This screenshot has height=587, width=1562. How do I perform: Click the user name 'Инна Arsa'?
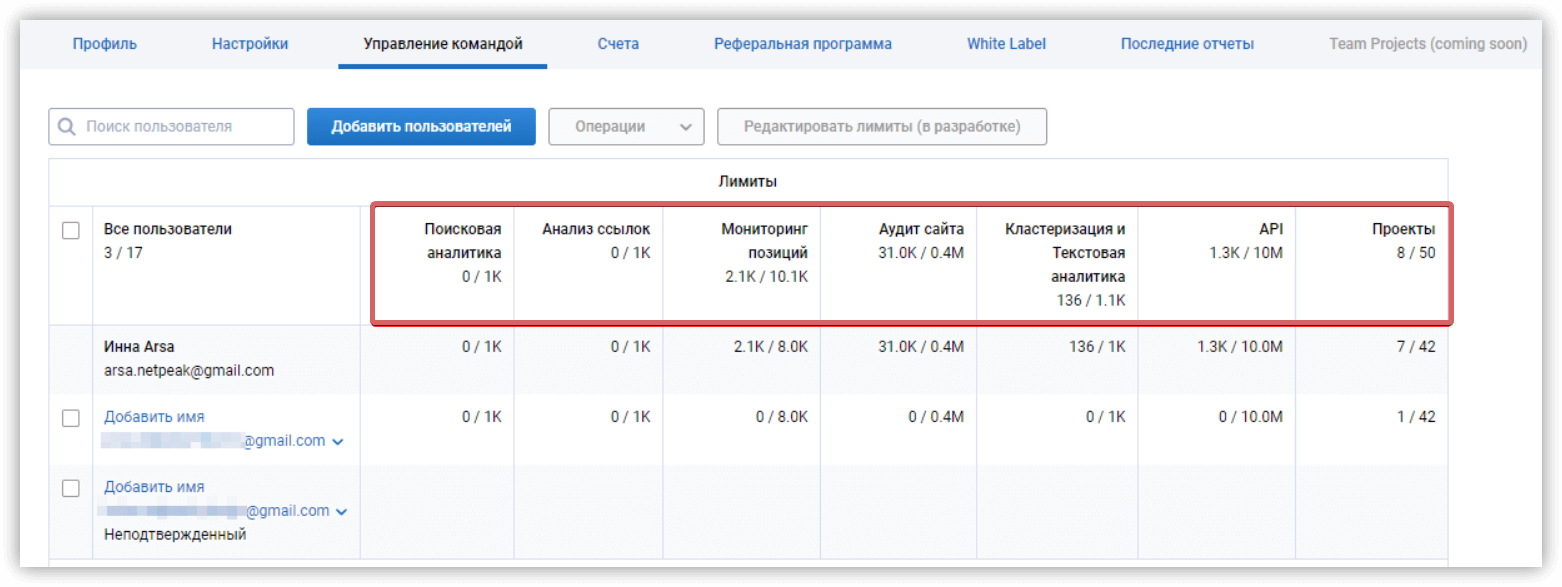pyautogui.click(x=139, y=347)
